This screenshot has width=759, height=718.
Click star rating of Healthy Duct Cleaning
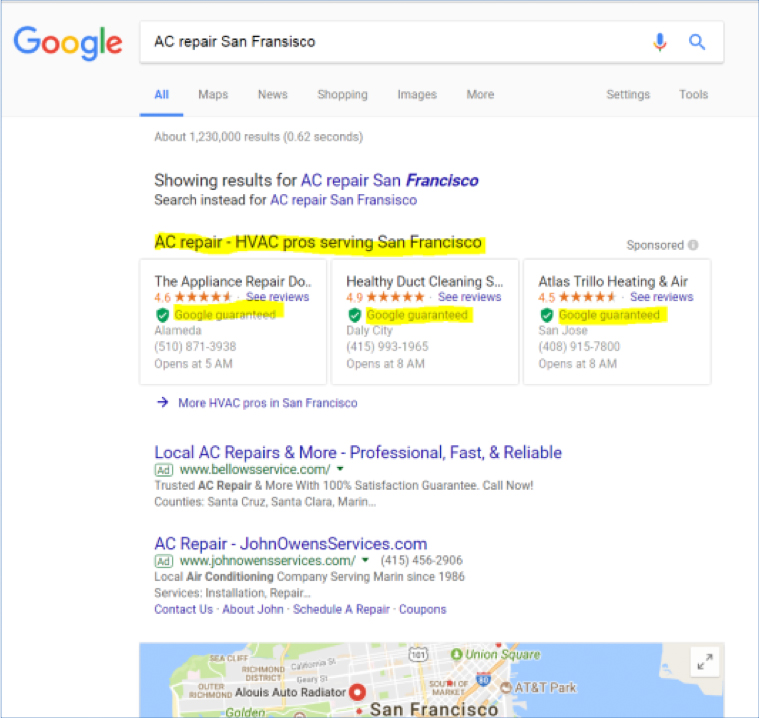[x=395, y=297]
